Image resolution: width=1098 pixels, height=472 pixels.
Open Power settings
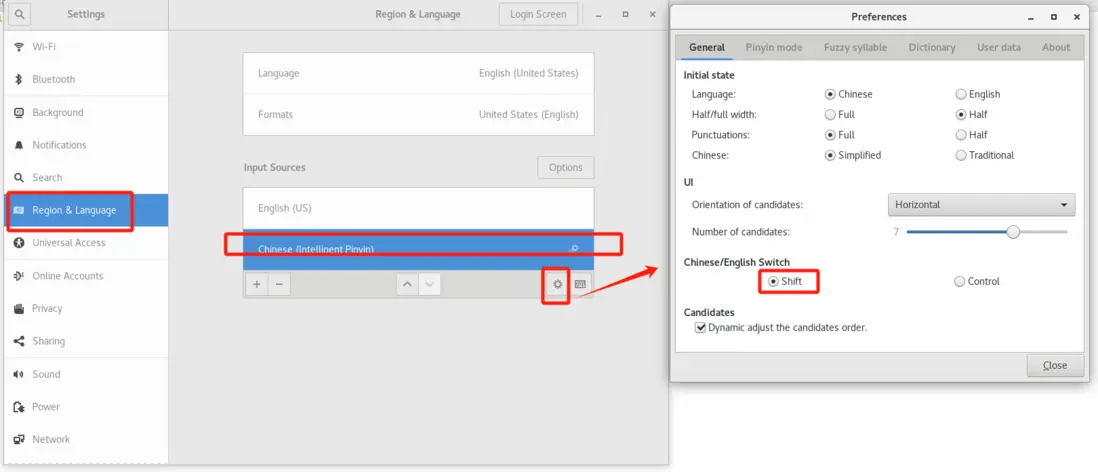[x=85, y=406]
